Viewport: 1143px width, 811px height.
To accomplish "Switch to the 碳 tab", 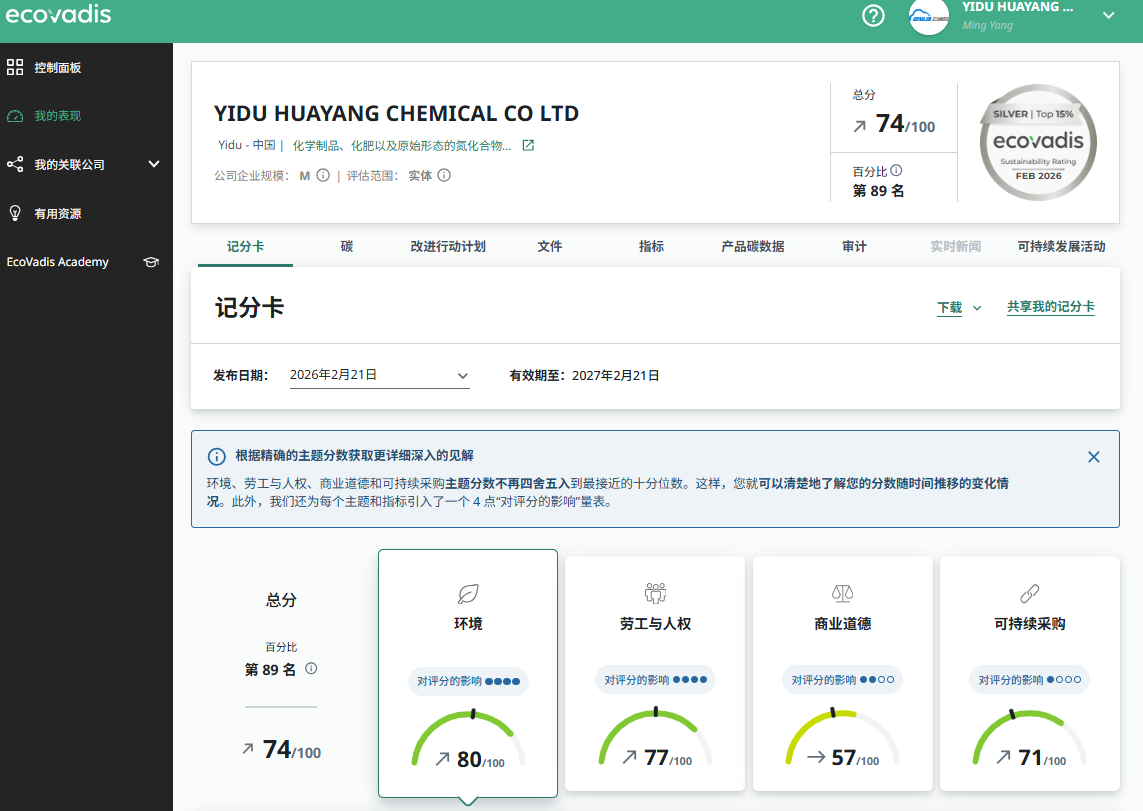I will coord(346,245).
